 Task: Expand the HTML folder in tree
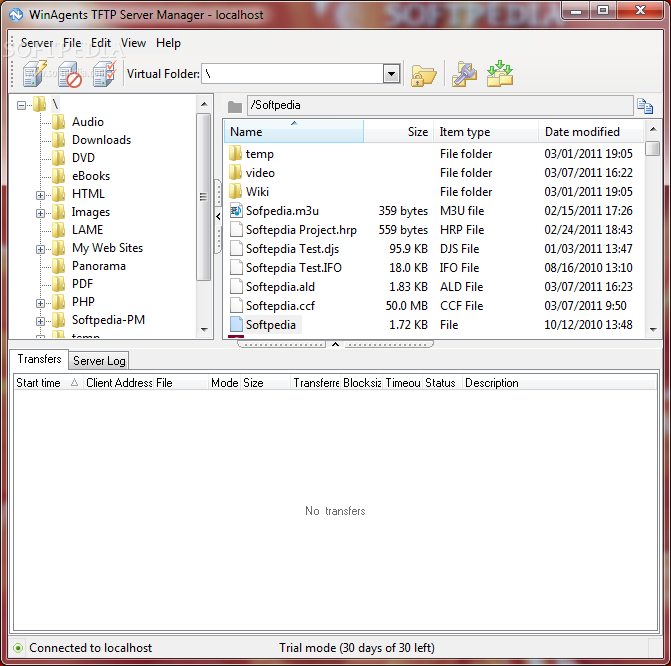40,195
